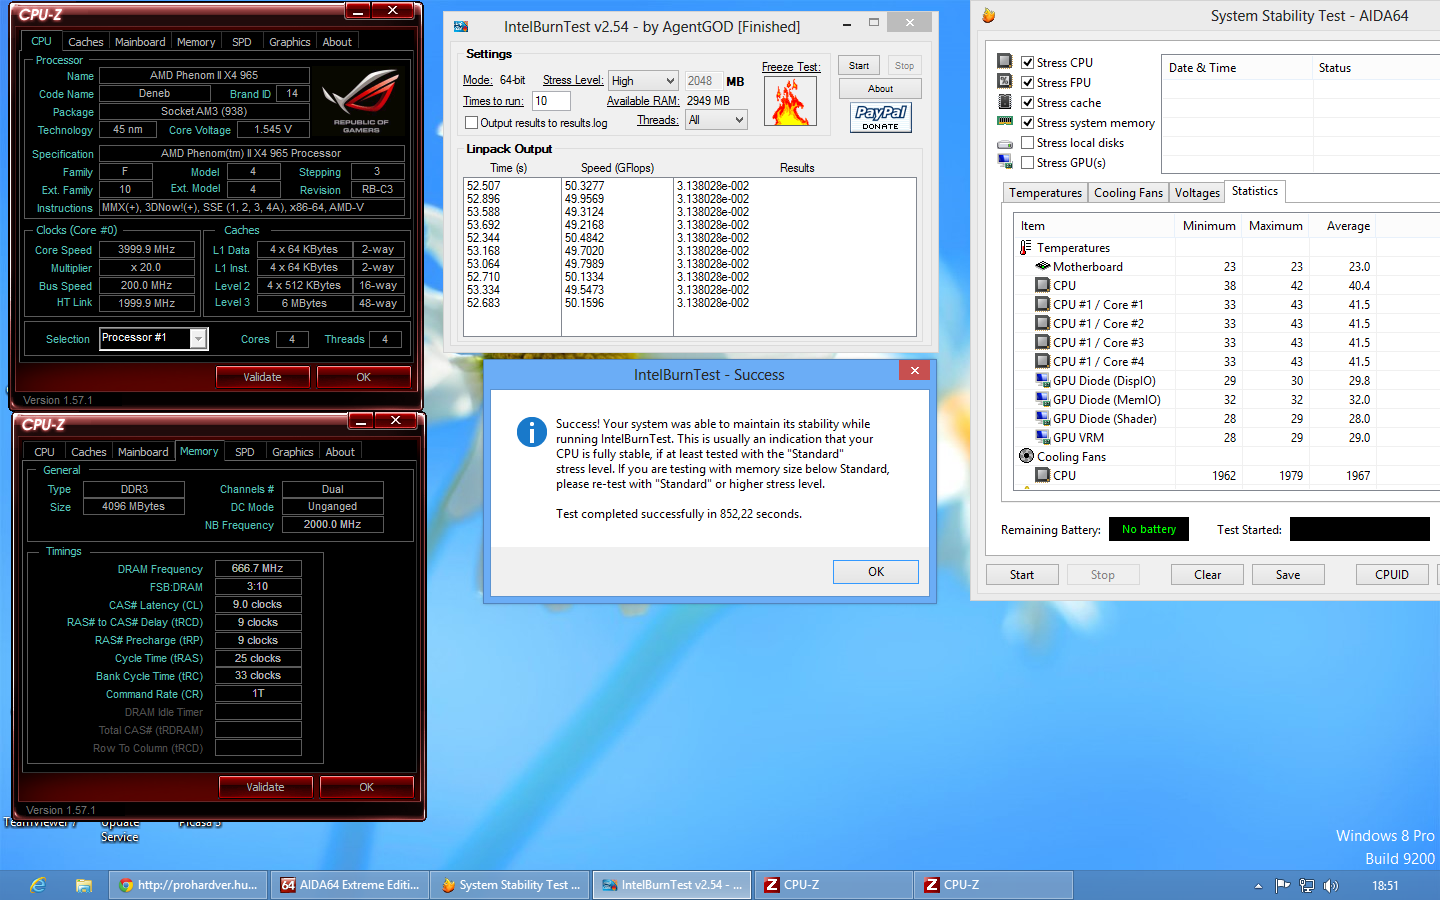Image resolution: width=1440 pixels, height=900 pixels.
Task: Click Start in IntelBurnTest
Action: tap(859, 66)
